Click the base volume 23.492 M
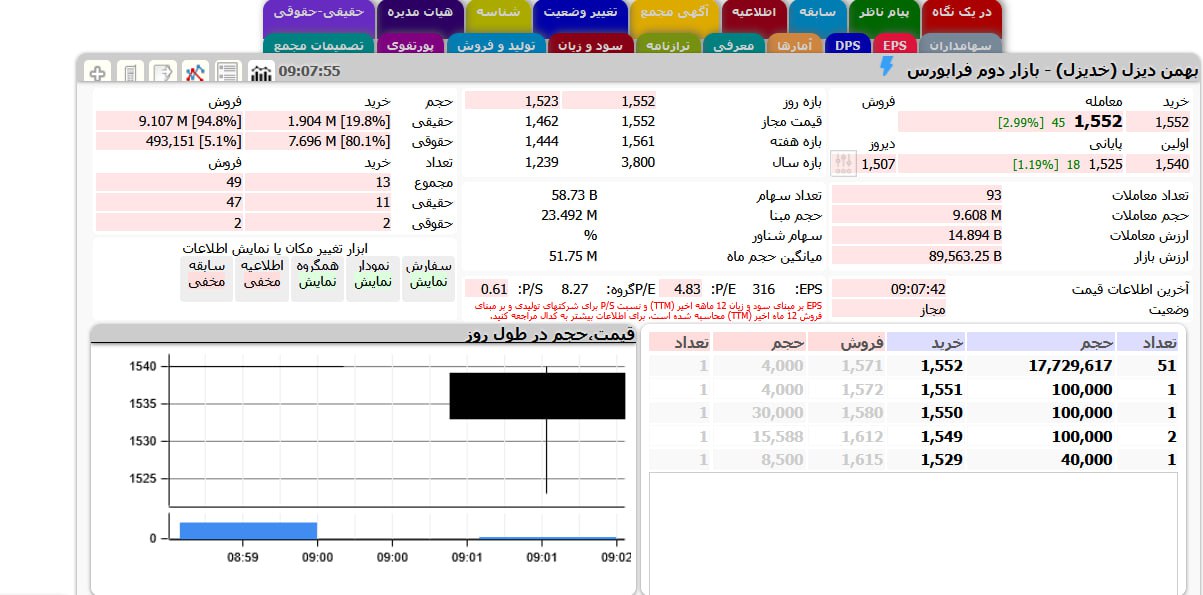 (569, 215)
